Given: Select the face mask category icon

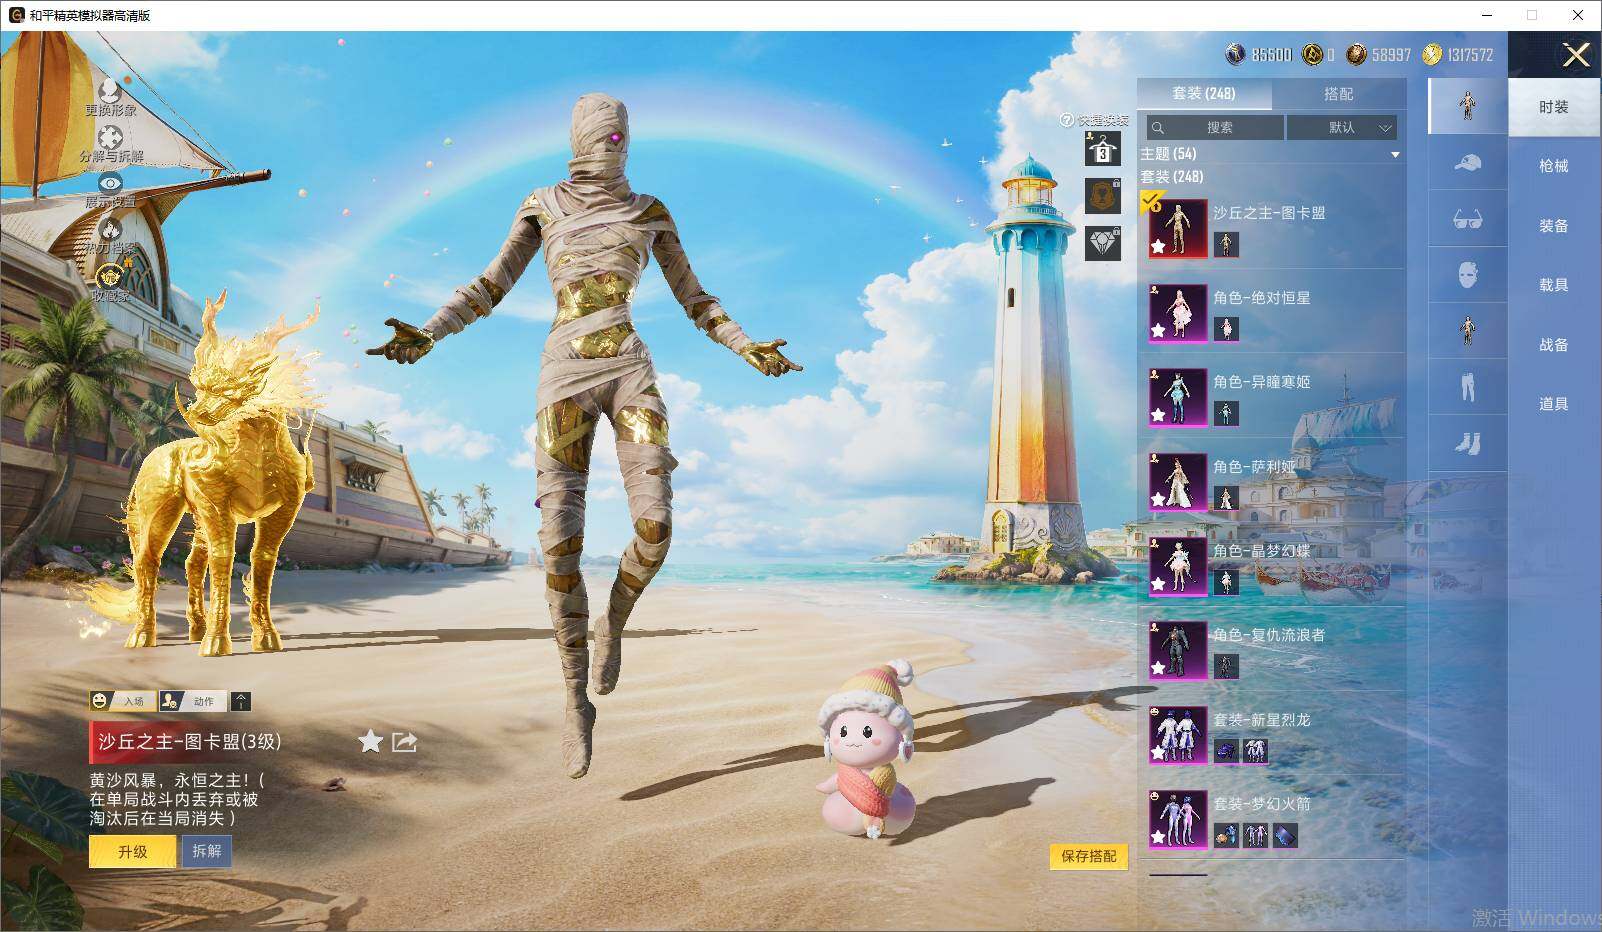Looking at the screenshot, I should tap(1467, 274).
